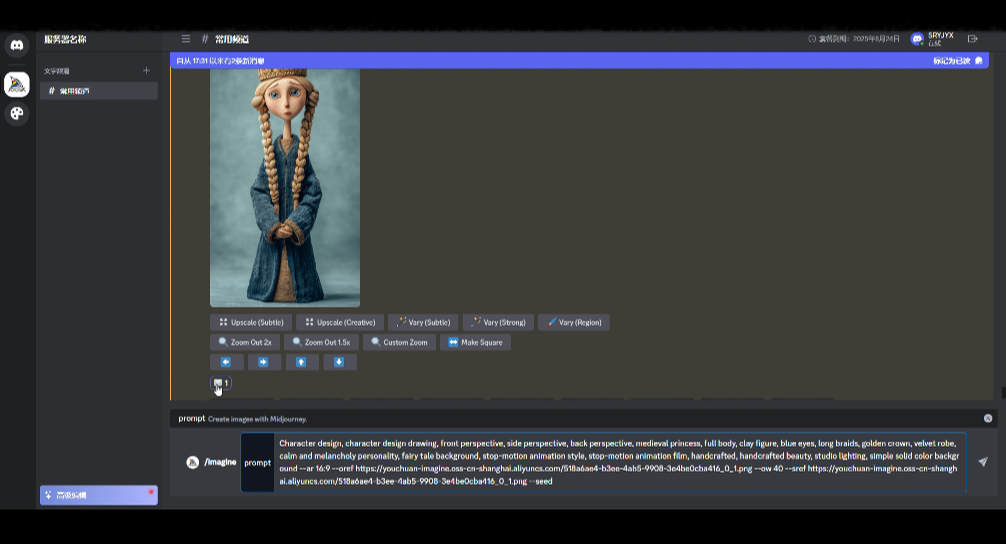Choose Zoom Out 2x
Screen dimensions: 1006x544
coord(245,342)
